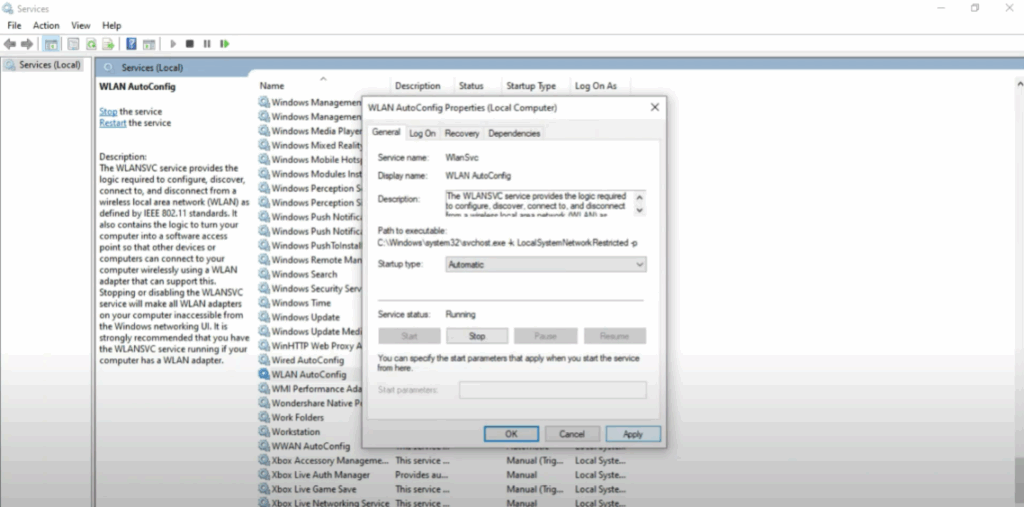Select the Workstation service gear icon
1024x507 pixels.
pyautogui.click(x=264, y=431)
